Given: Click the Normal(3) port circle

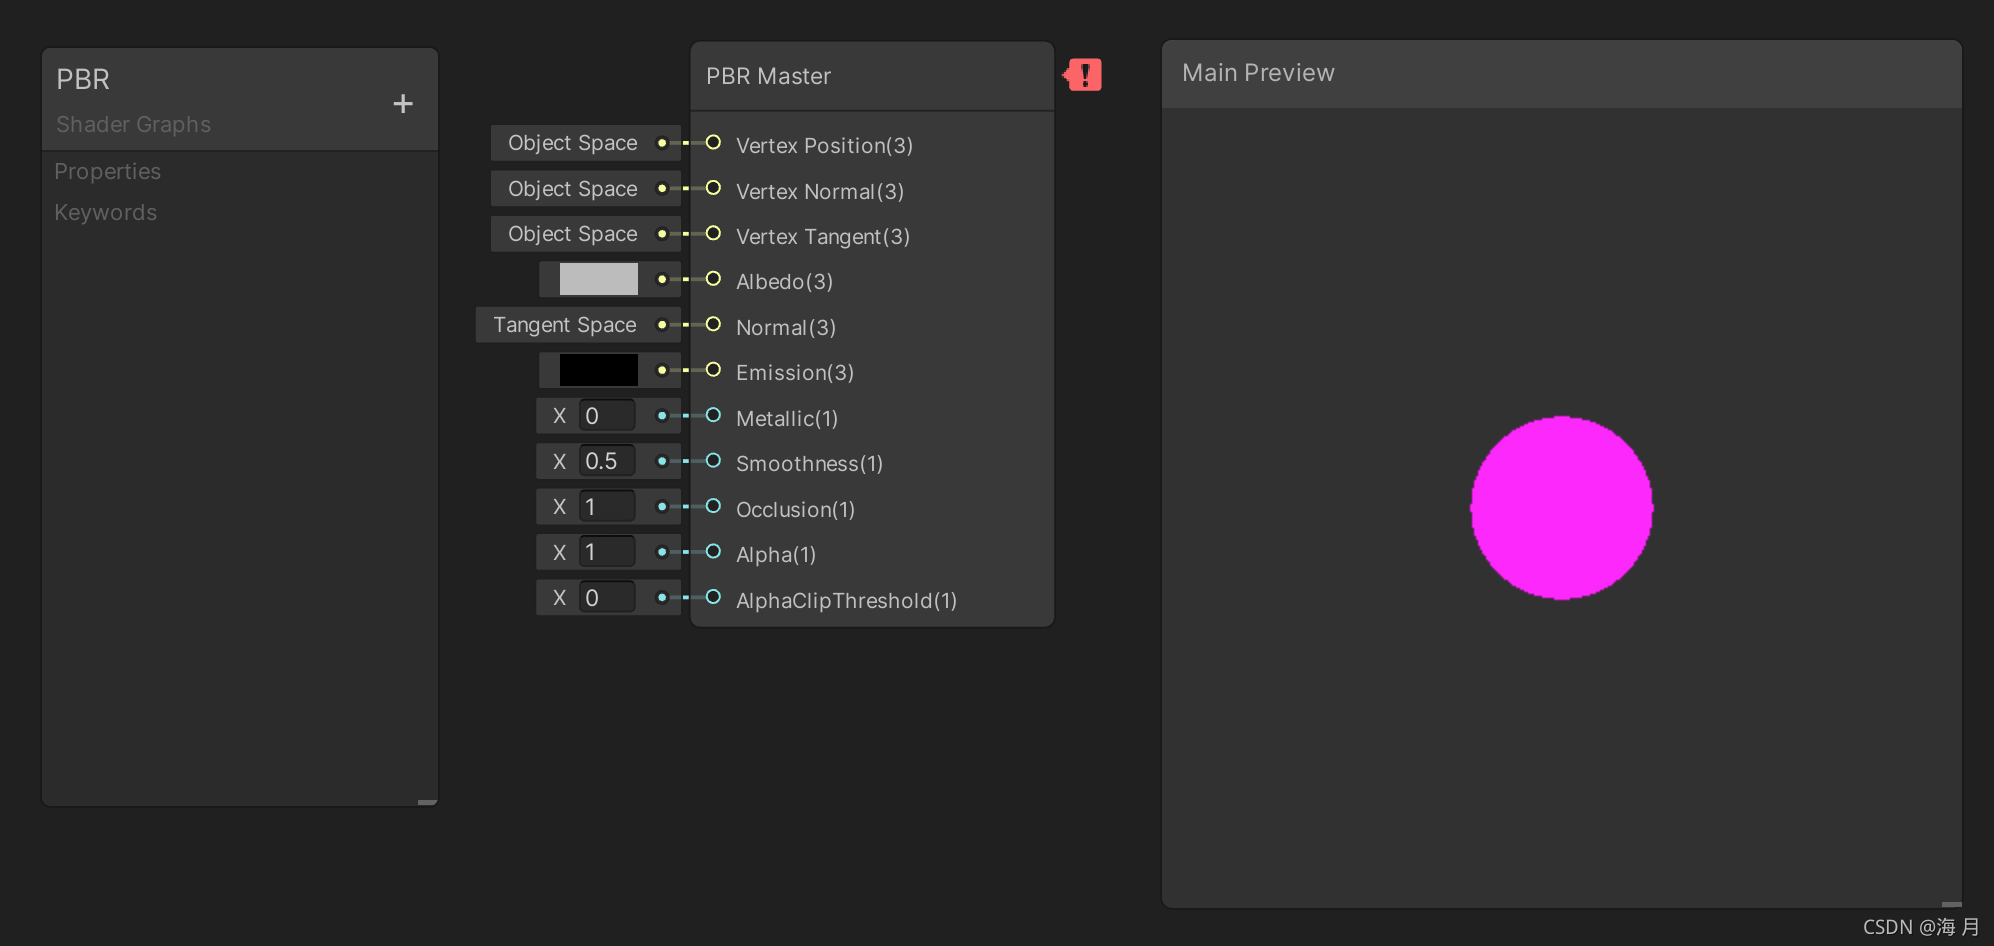Looking at the screenshot, I should point(713,325).
